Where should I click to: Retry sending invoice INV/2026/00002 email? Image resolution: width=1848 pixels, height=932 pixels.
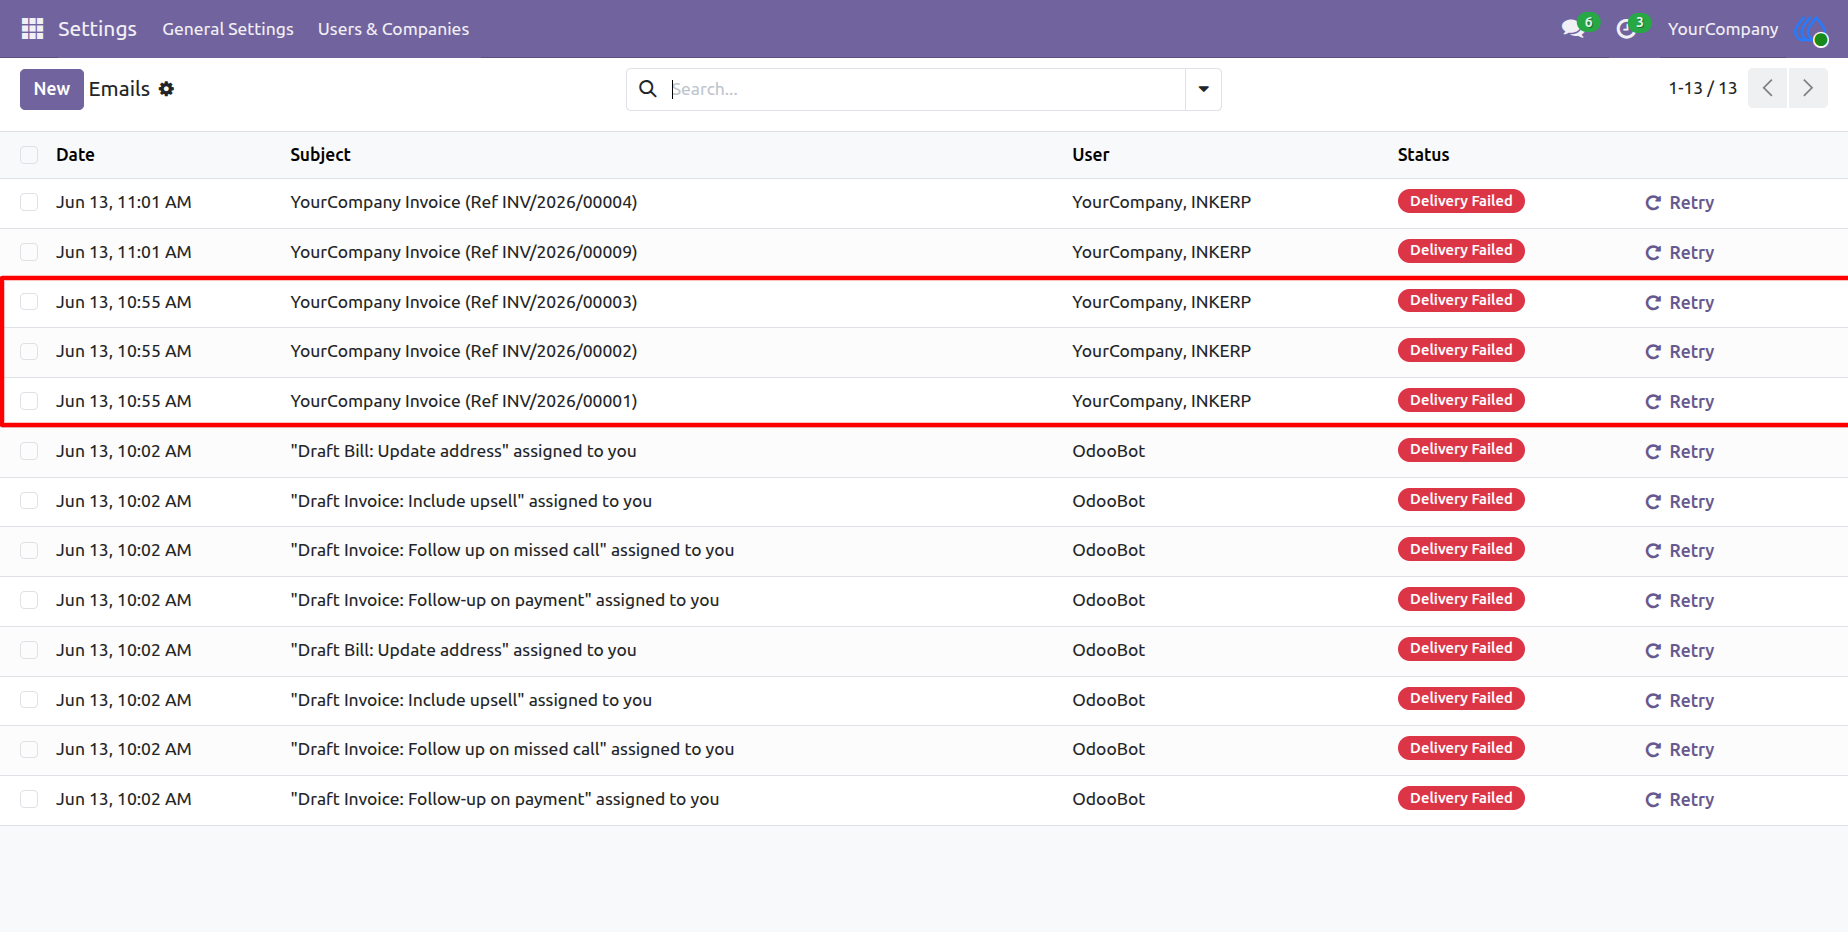pos(1680,352)
